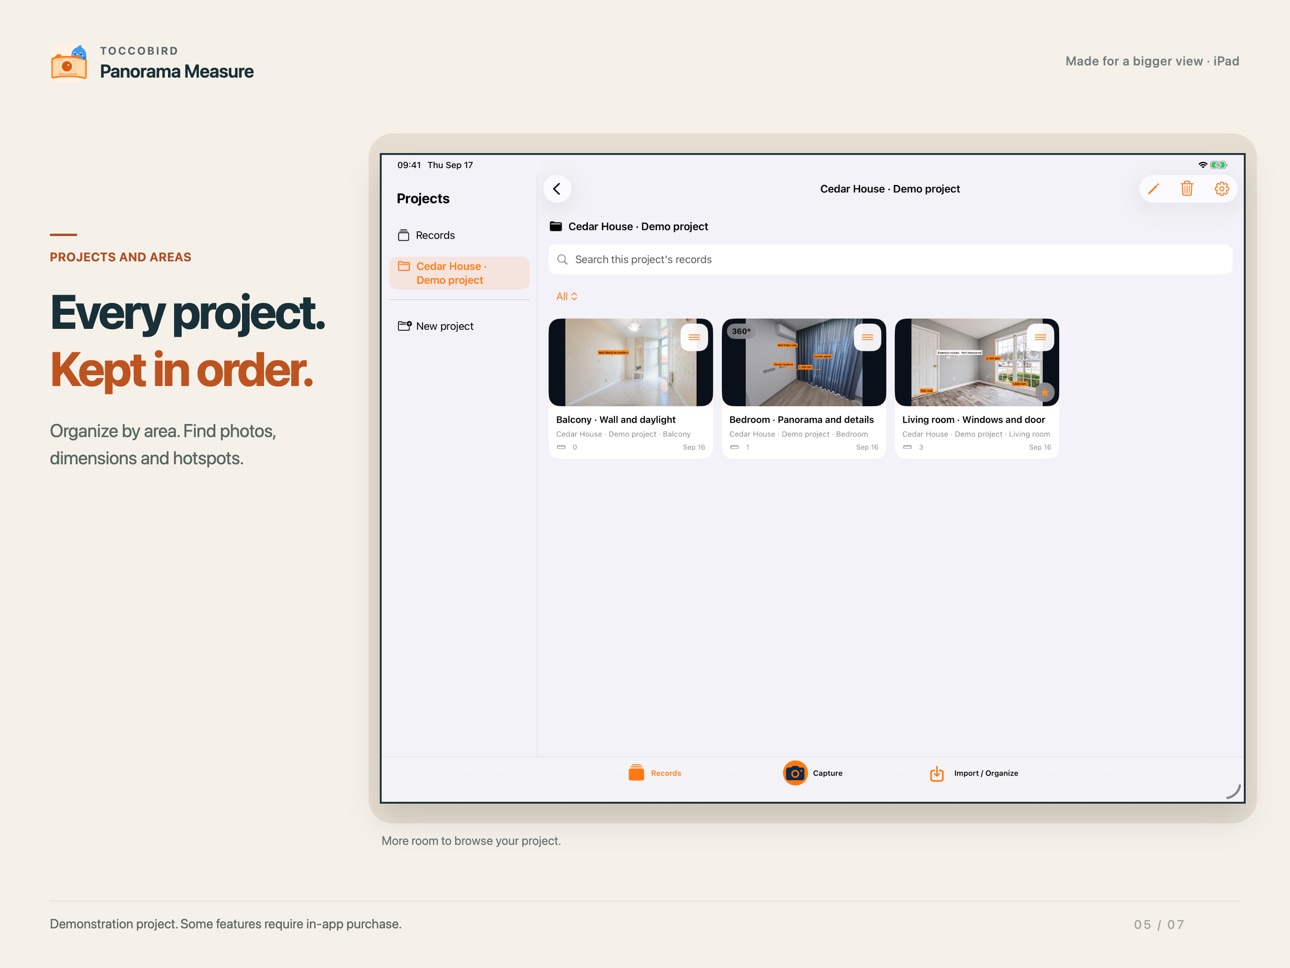
Task: Tap the pencil edit project icon
Action: click(x=1153, y=189)
